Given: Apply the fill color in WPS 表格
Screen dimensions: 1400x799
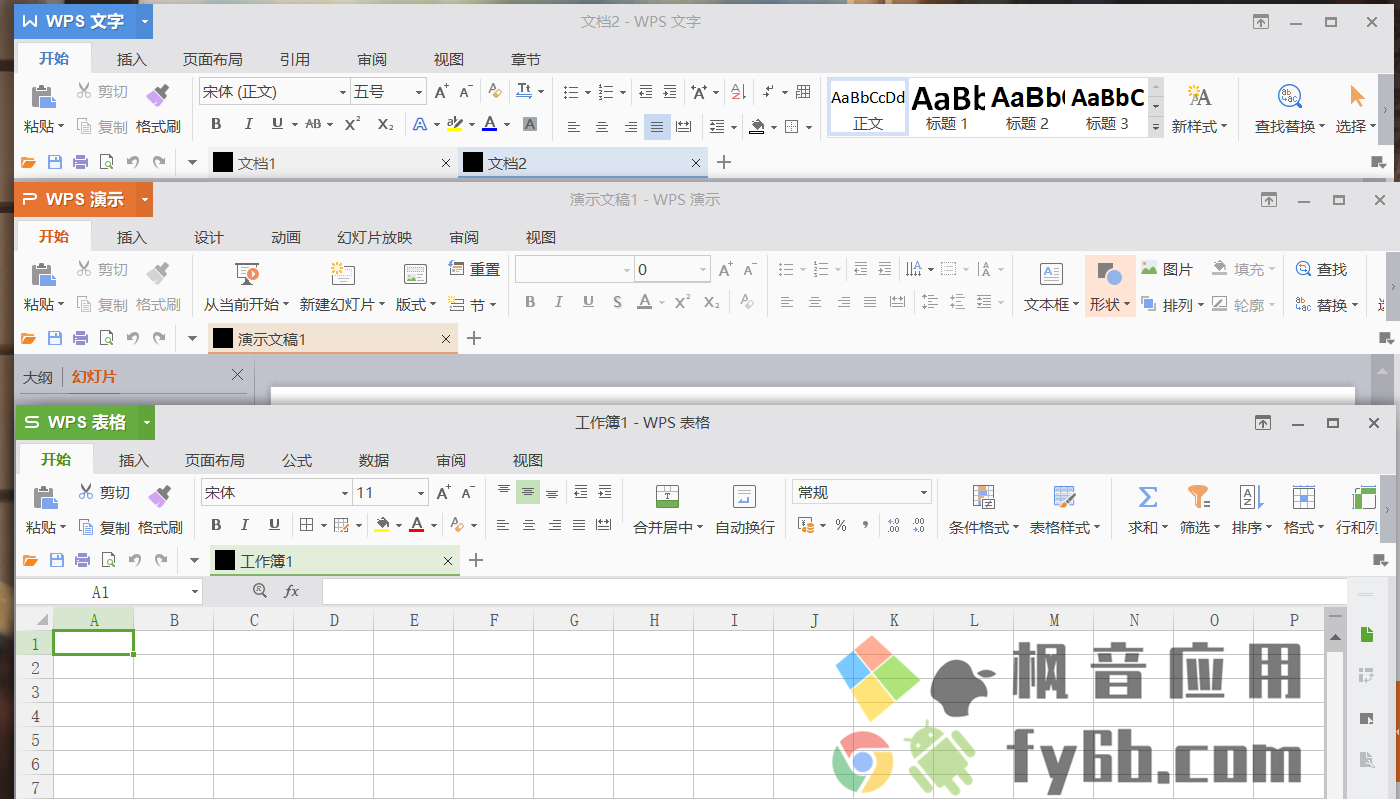Looking at the screenshot, I should click(382, 525).
